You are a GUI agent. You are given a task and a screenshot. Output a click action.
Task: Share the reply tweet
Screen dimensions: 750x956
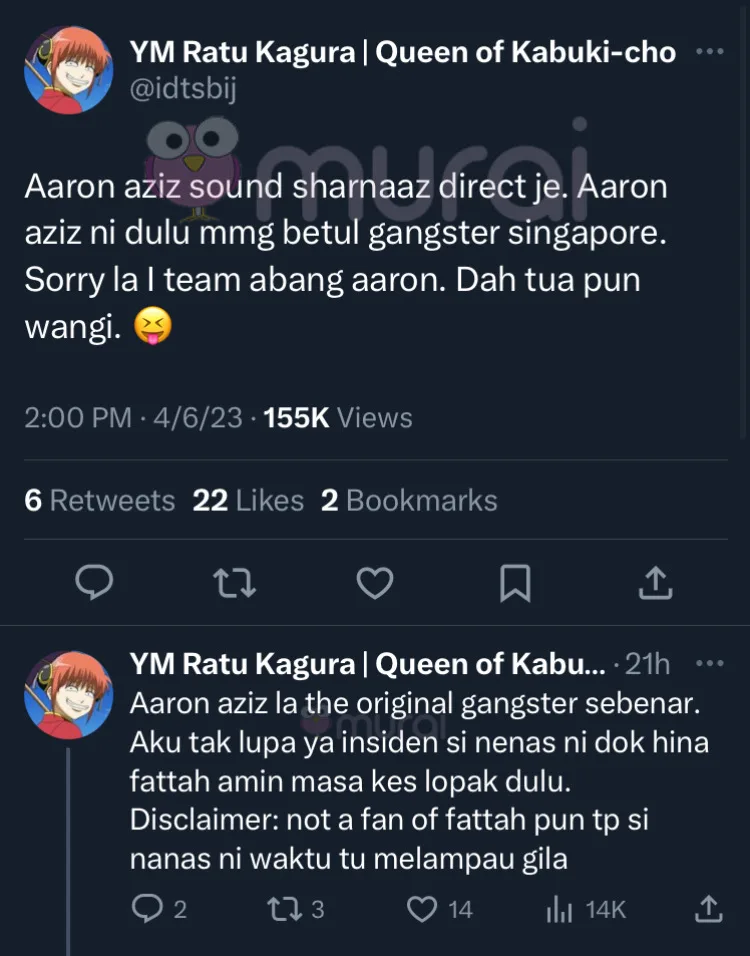pos(707,908)
